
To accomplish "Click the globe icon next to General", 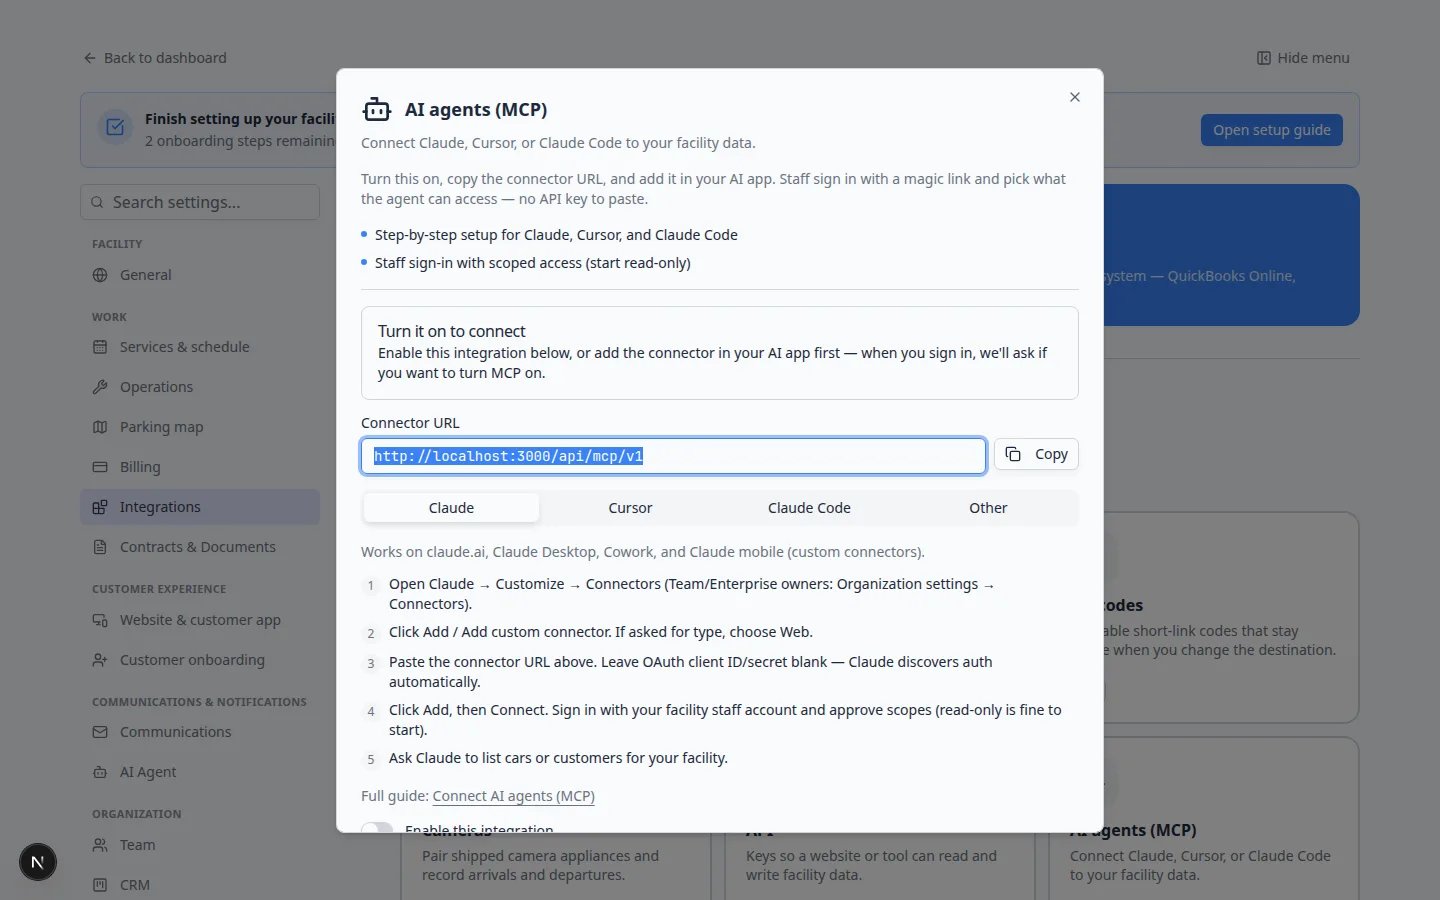I will click(x=100, y=275).
